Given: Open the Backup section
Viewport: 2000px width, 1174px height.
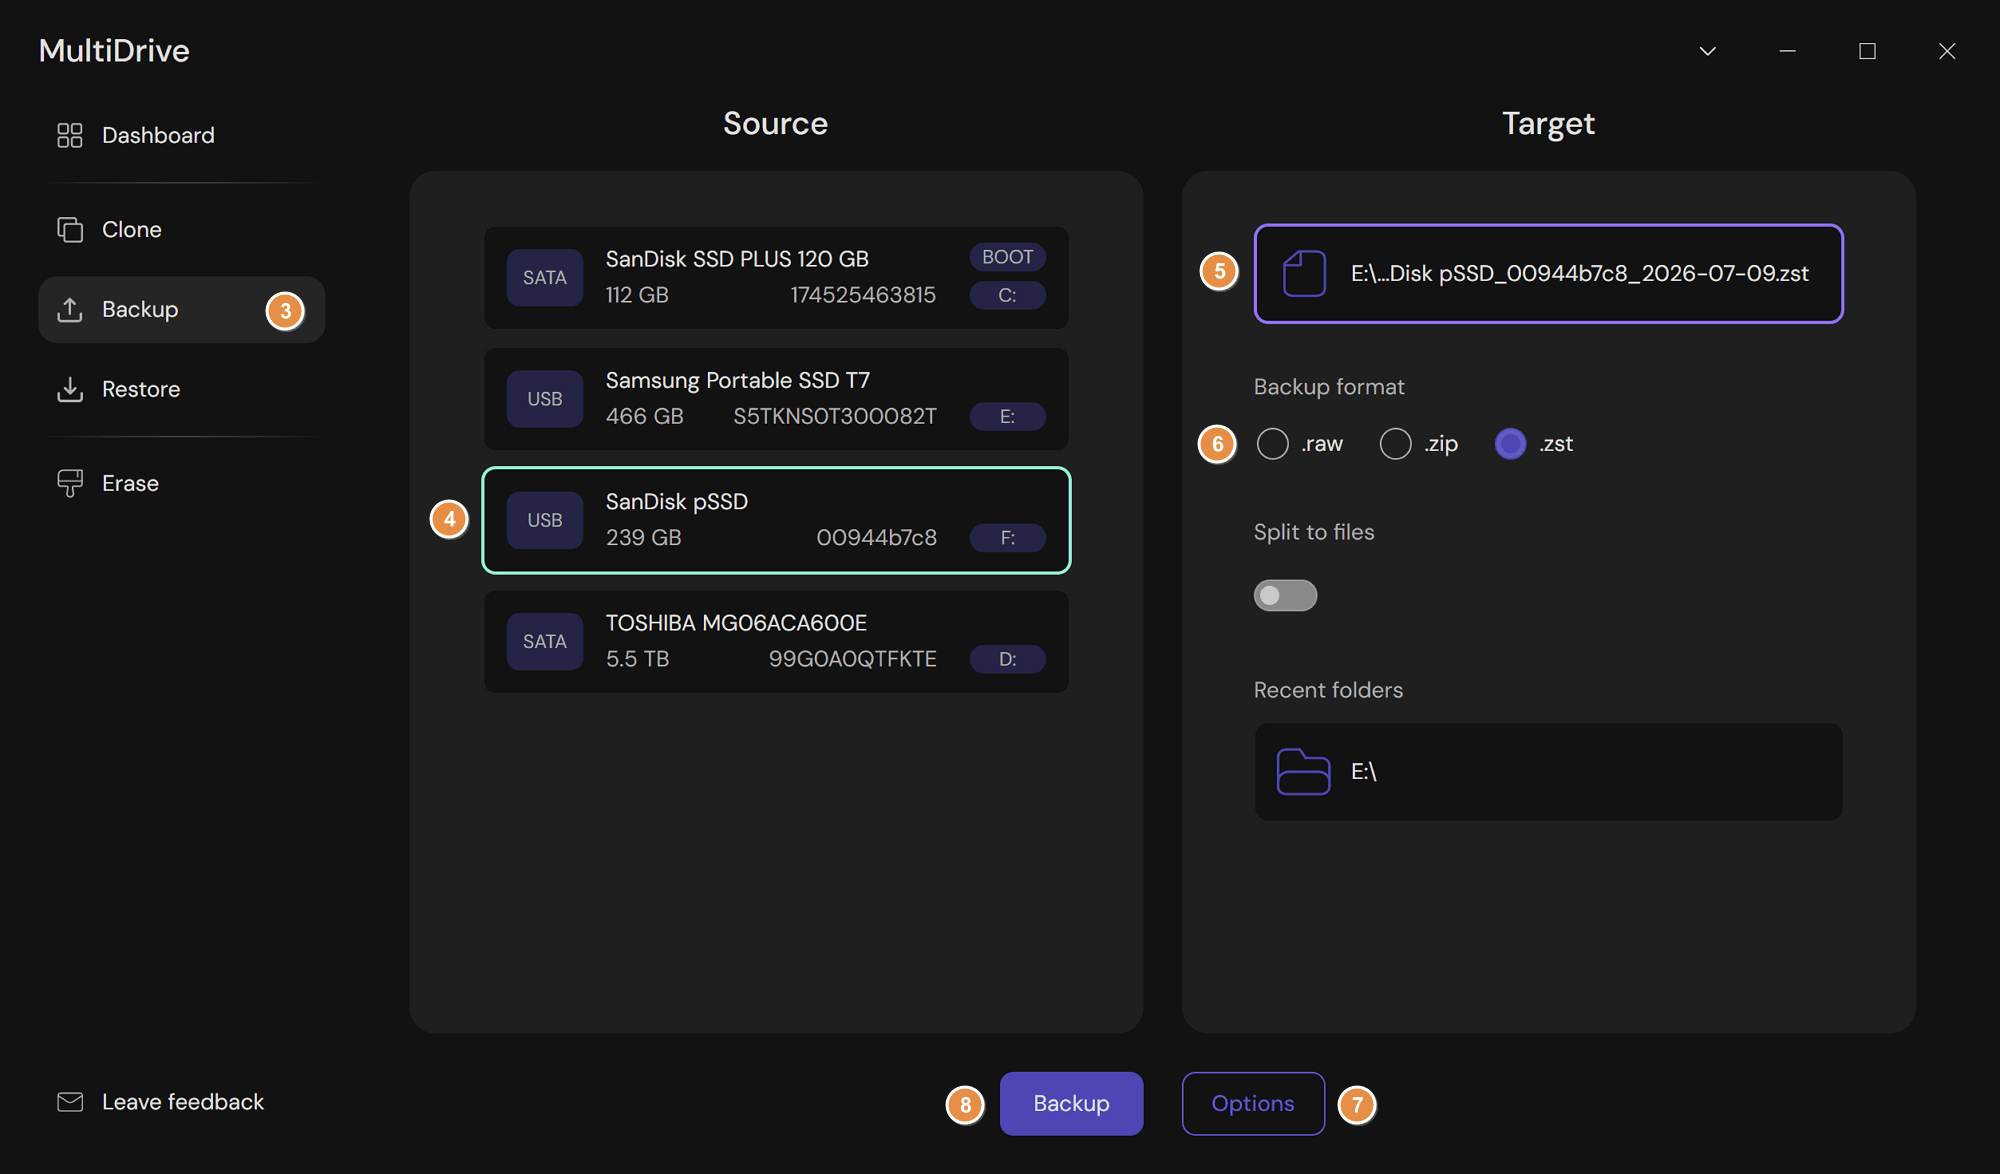Looking at the screenshot, I should (x=182, y=310).
